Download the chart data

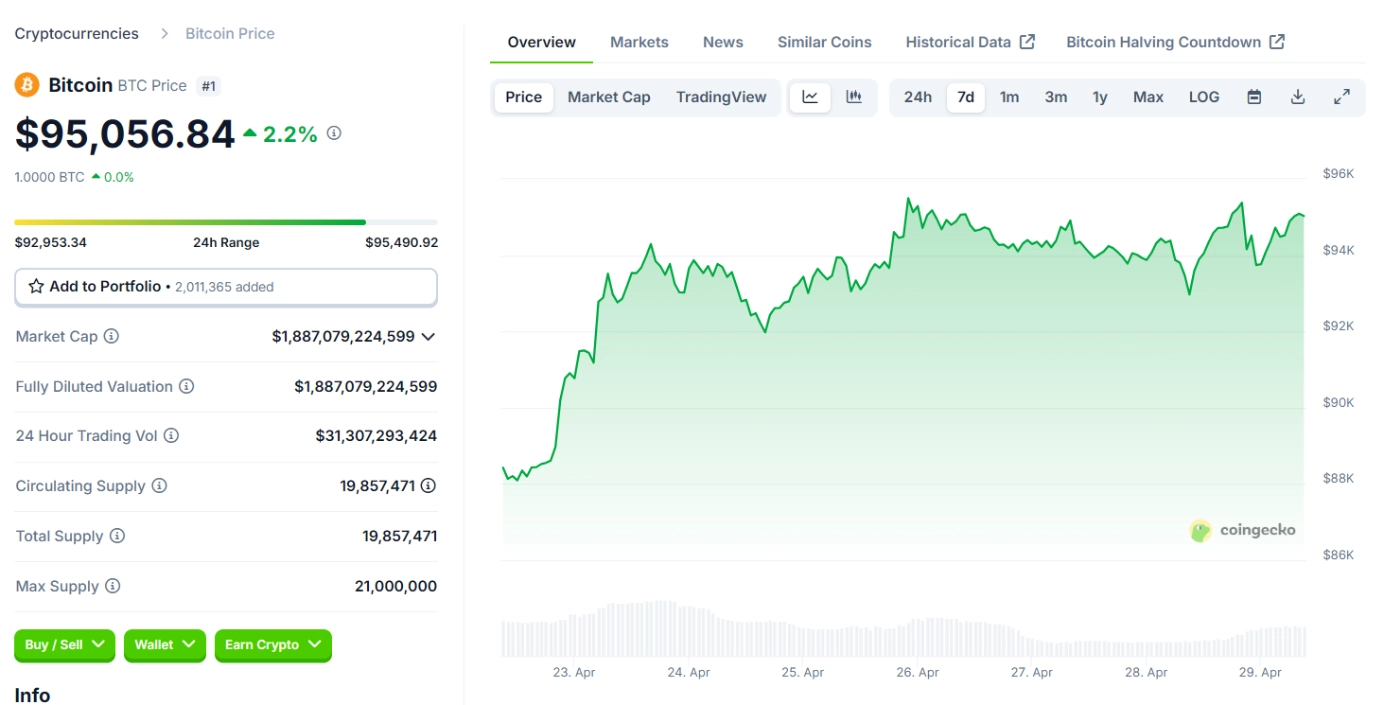pyautogui.click(x=1298, y=97)
